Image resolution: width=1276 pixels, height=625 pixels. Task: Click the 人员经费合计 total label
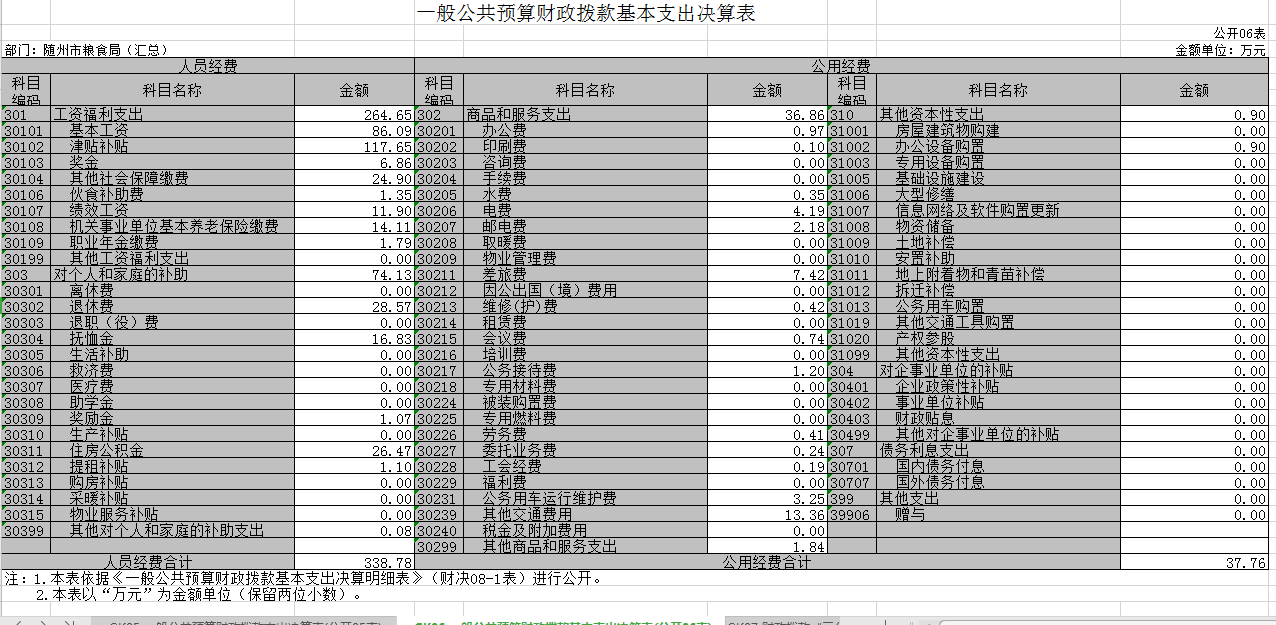pyautogui.click(x=148, y=563)
